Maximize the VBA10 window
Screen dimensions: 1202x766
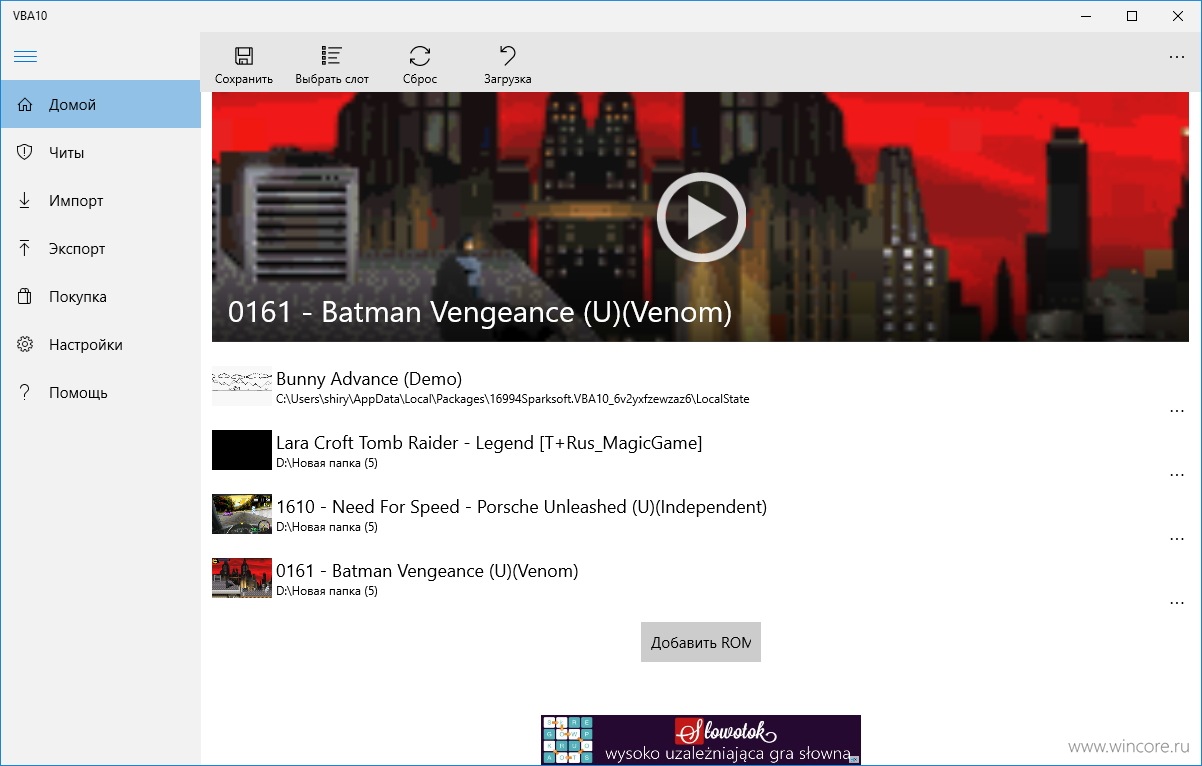tap(1132, 15)
